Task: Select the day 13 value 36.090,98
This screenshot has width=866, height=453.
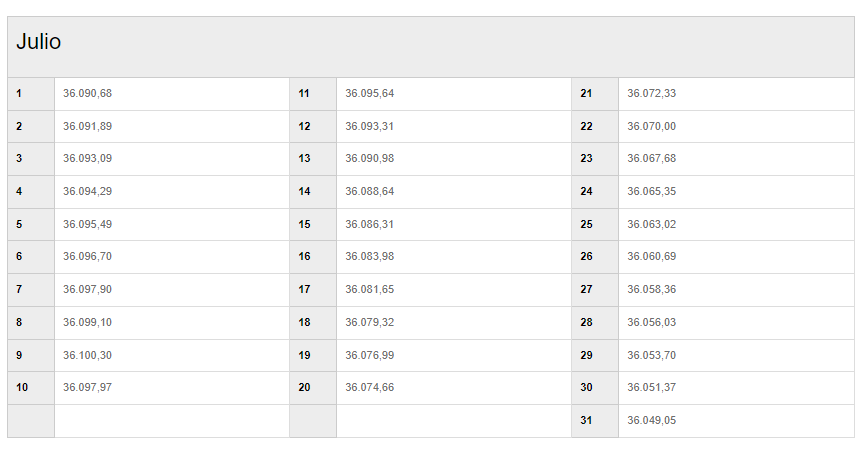Action: tap(369, 159)
